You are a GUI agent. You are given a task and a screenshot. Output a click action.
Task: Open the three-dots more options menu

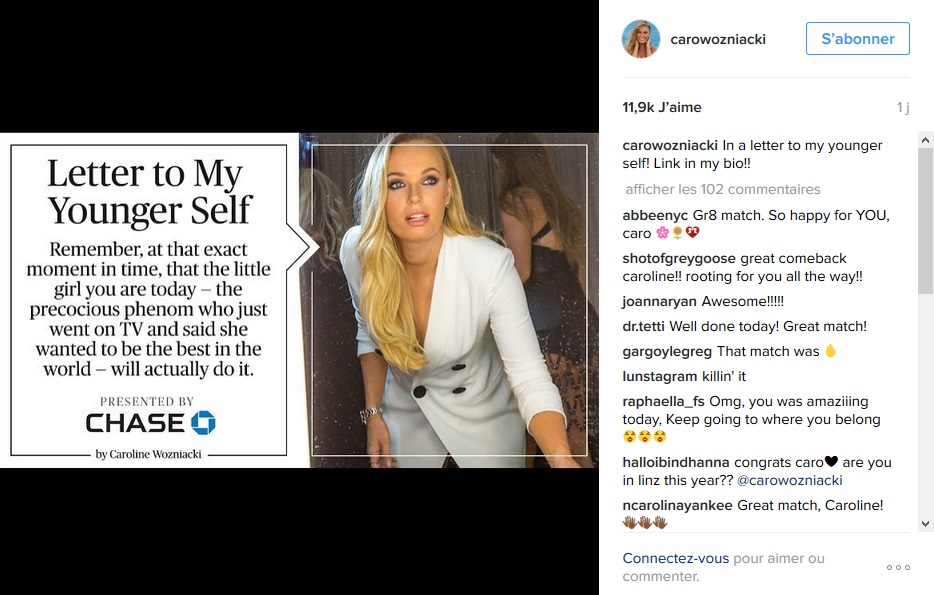(898, 567)
